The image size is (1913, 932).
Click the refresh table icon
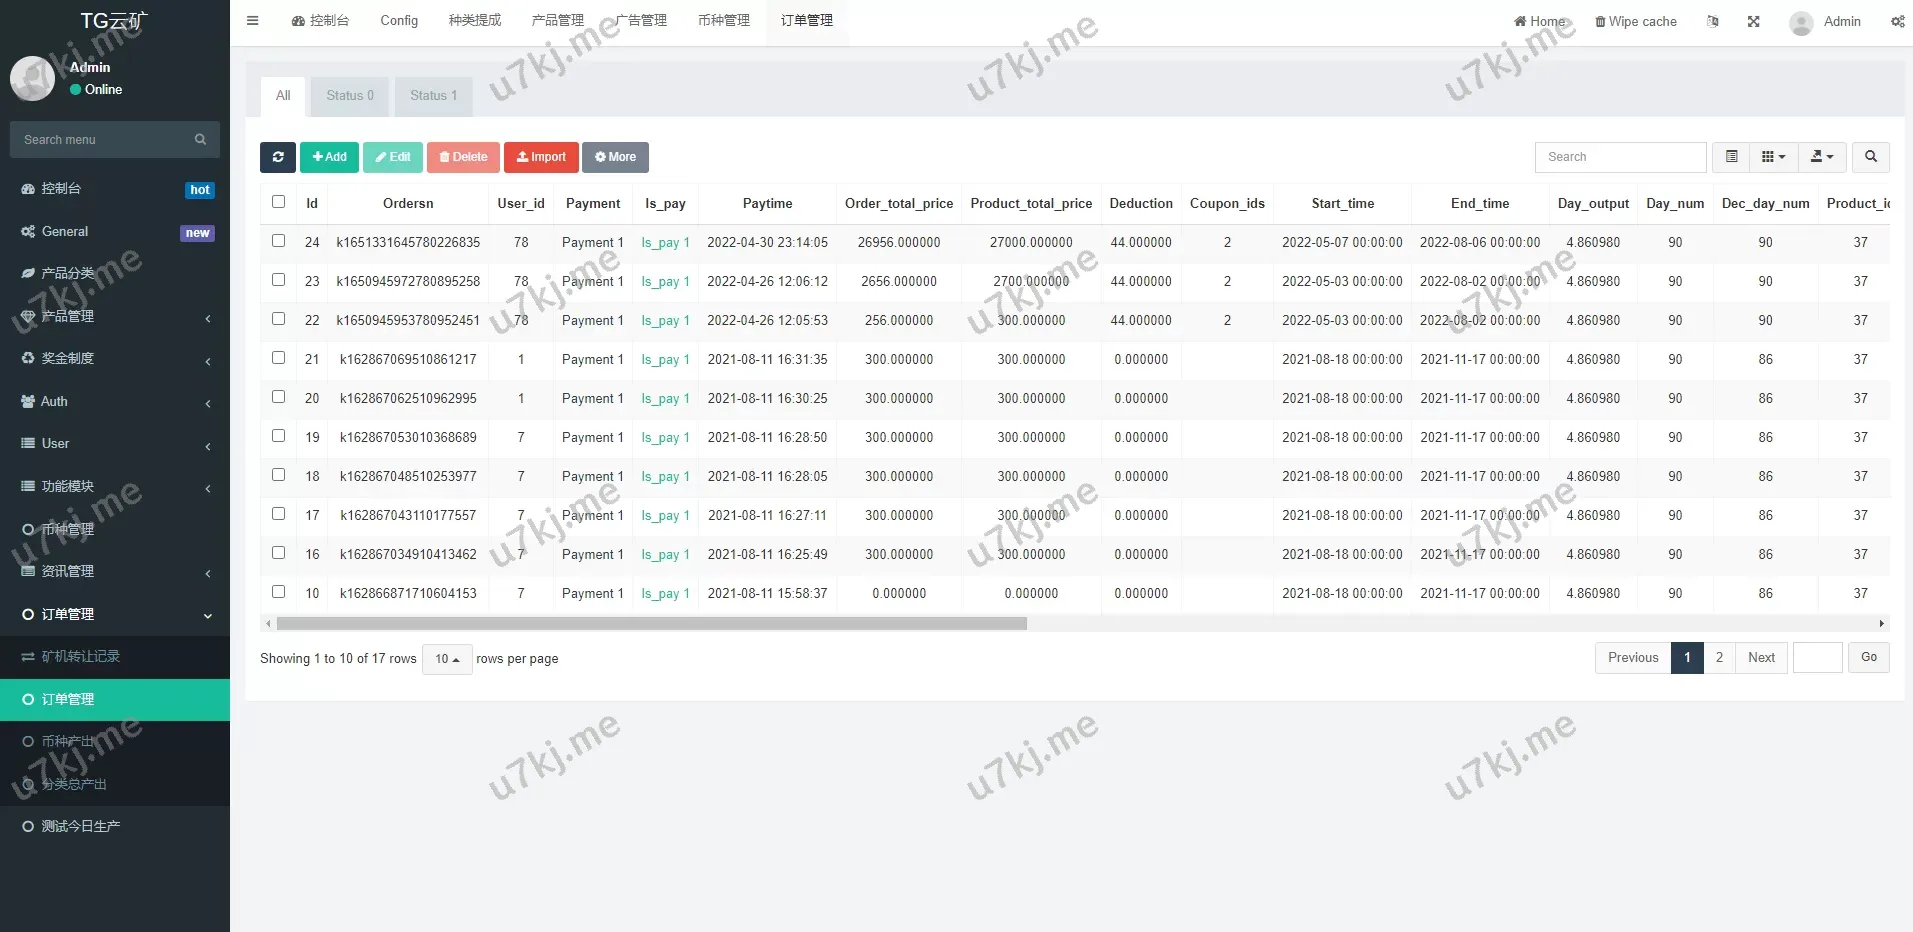tap(277, 157)
